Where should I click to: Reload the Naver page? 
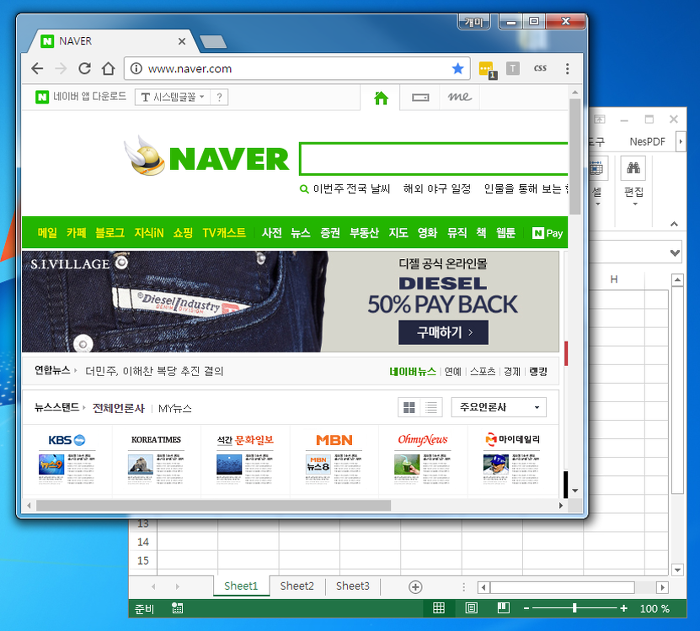pyautogui.click(x=84, y=69)
